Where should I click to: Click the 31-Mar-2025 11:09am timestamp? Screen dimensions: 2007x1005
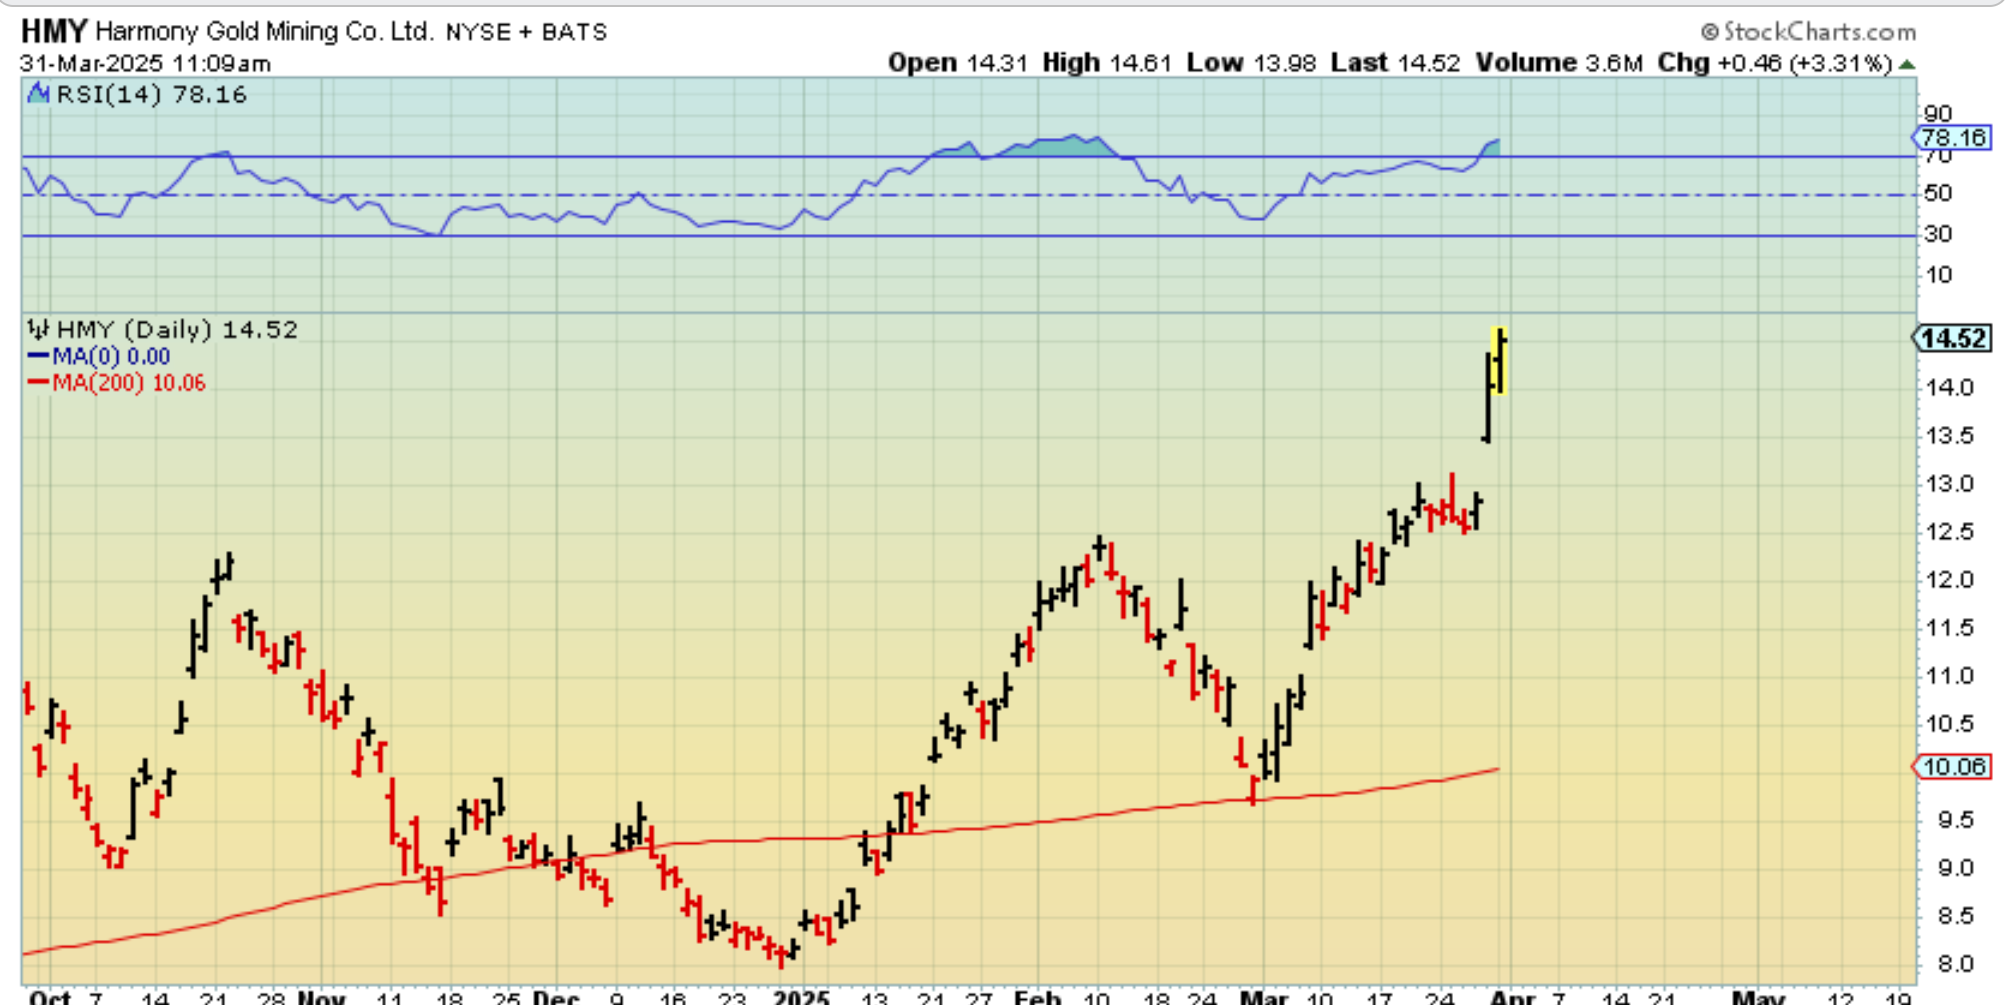click(145, 64)
